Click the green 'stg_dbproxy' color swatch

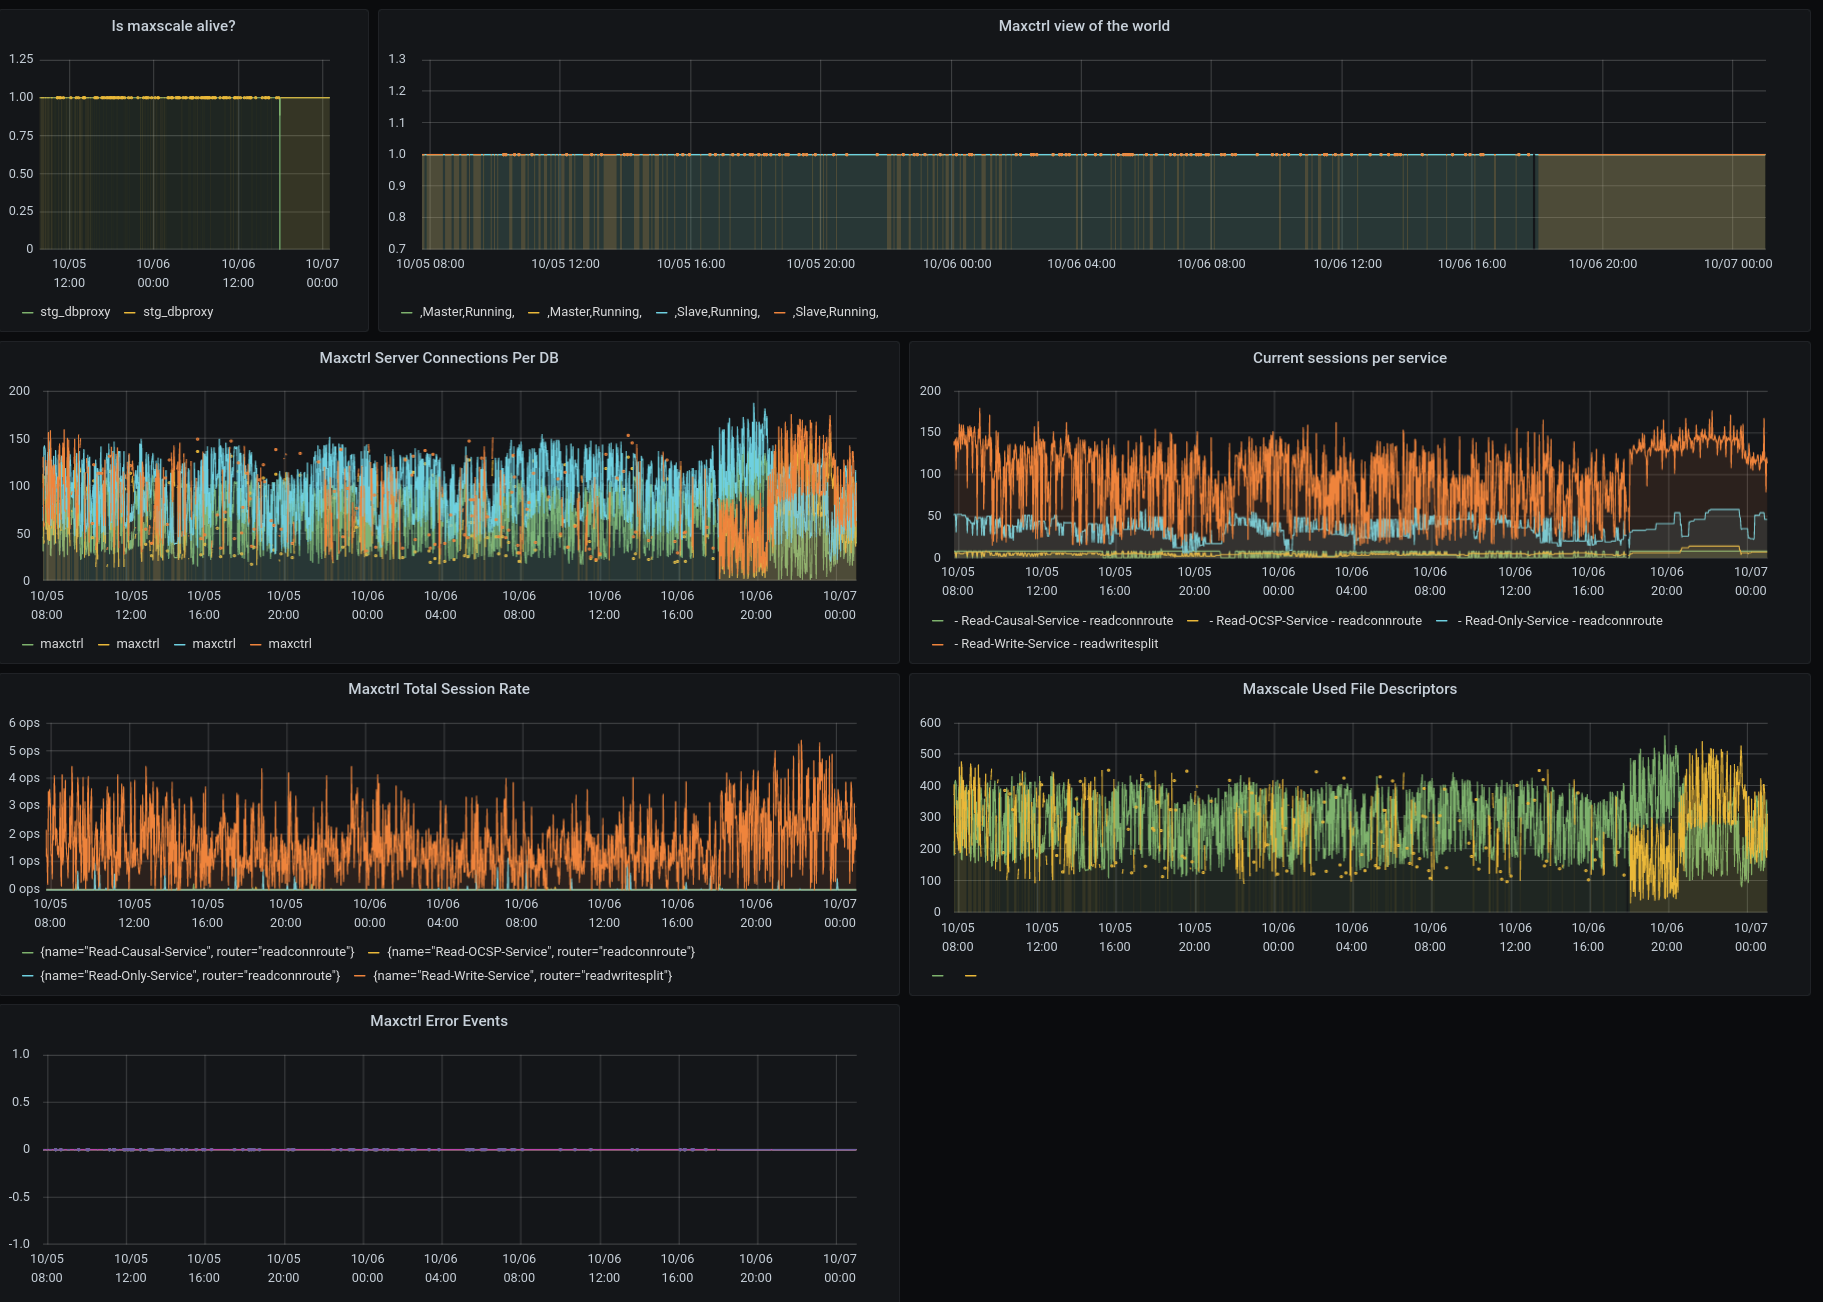(x=28, y=313)
